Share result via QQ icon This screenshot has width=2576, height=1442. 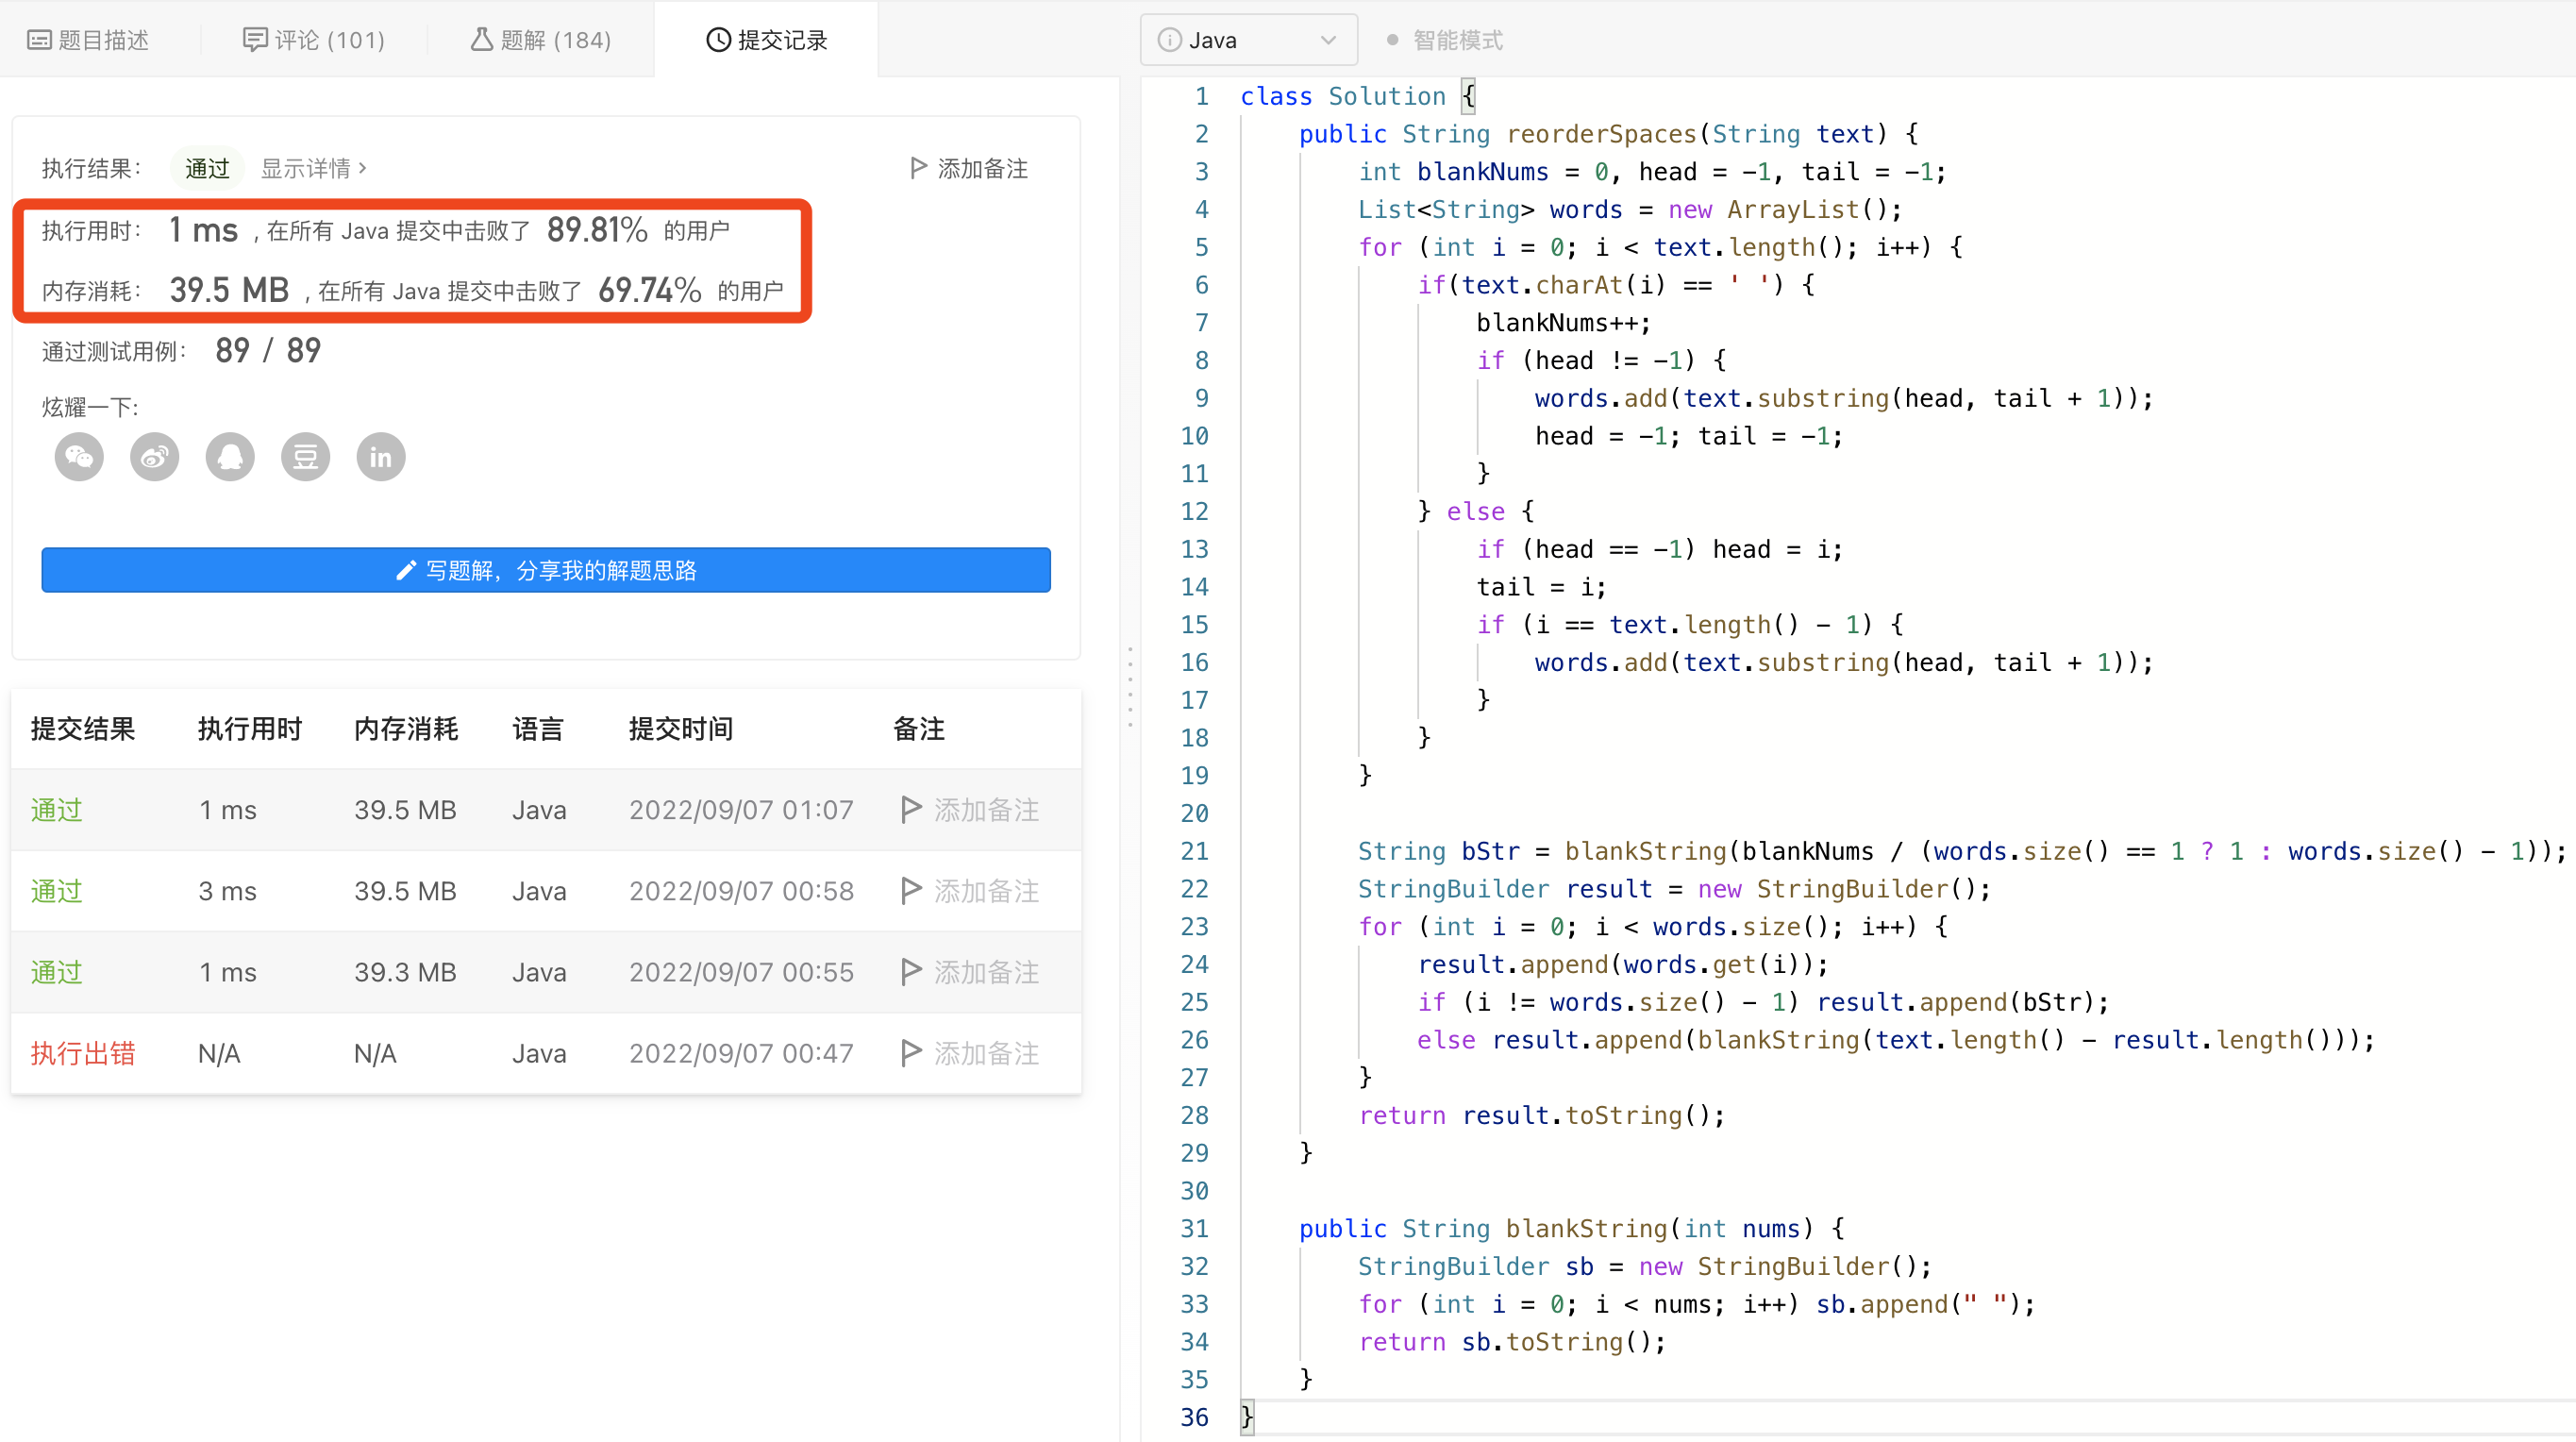point(230,457)
